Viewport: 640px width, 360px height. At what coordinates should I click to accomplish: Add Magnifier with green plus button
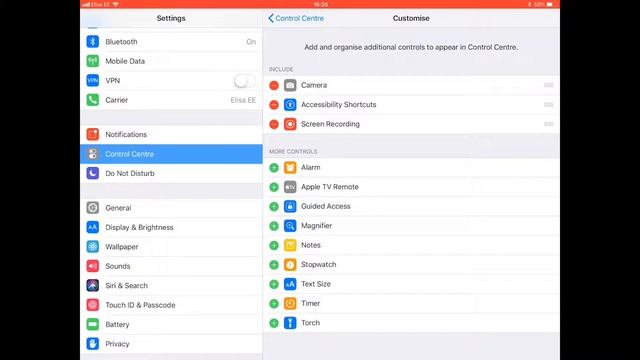274,226
